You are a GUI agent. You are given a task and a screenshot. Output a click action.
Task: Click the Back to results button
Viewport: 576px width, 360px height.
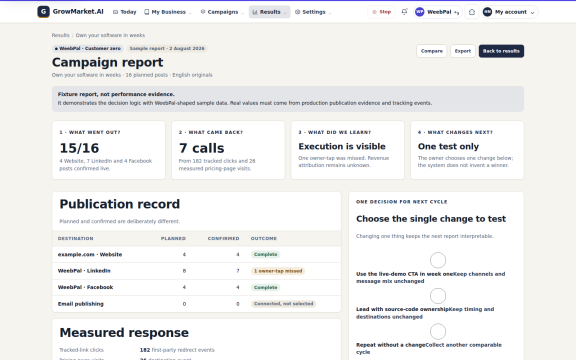point(501,51)
